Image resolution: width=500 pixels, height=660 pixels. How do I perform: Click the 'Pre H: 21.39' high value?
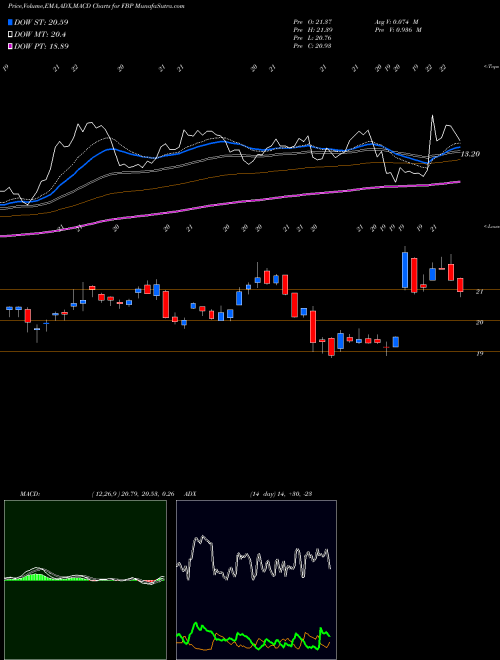[x=313, y=30]
